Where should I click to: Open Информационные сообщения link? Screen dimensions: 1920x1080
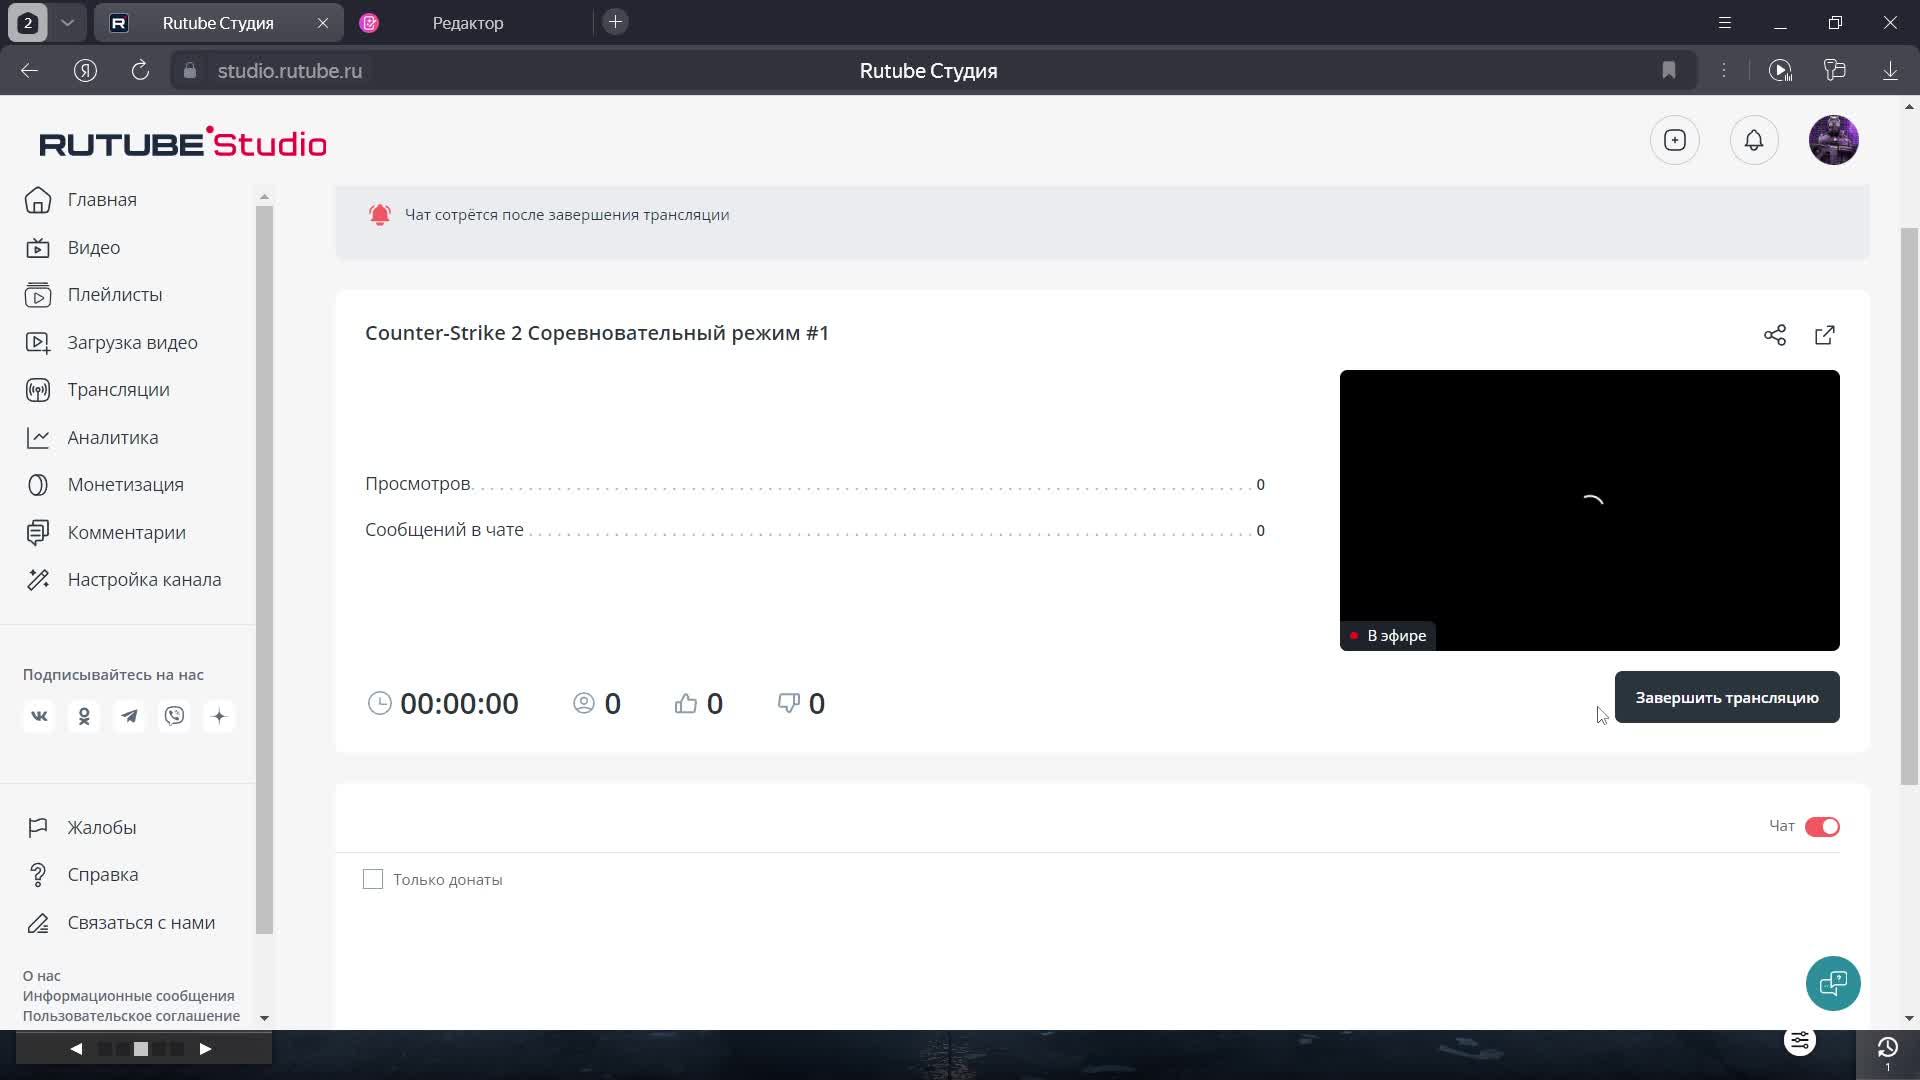click(129, 996)
